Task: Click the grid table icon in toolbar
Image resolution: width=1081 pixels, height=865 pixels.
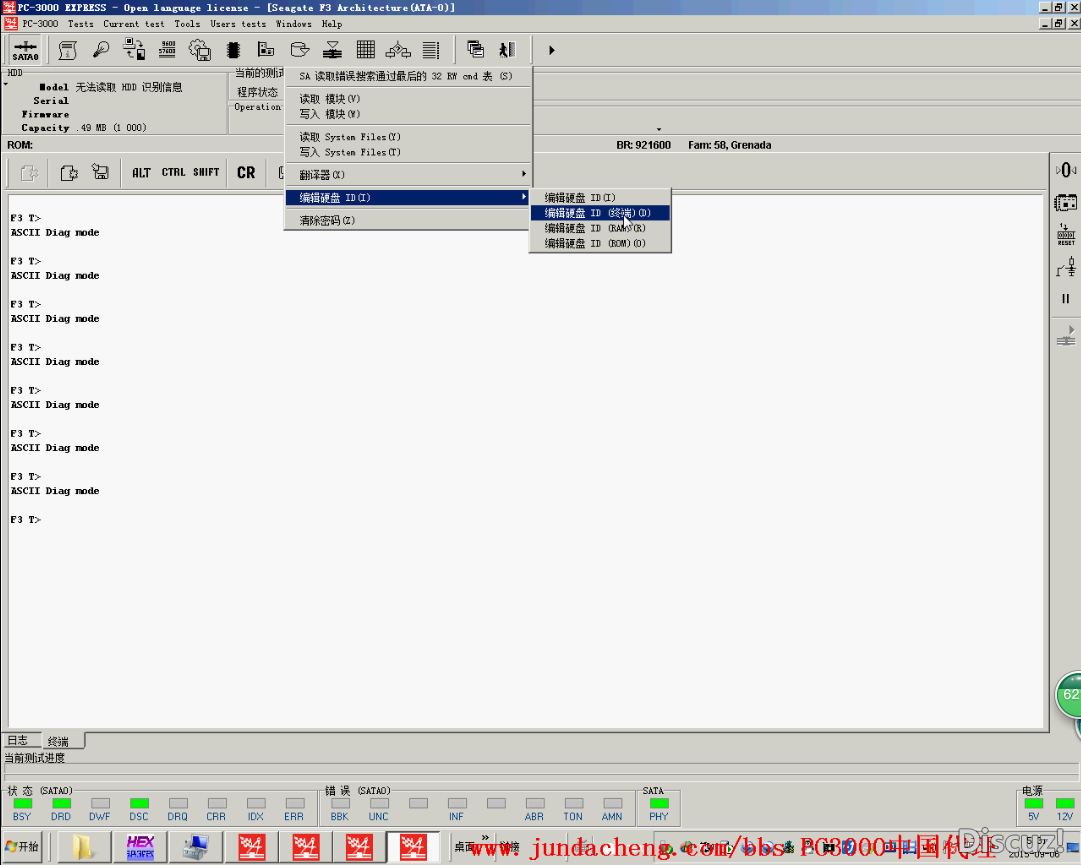Action: click(365, 50)
